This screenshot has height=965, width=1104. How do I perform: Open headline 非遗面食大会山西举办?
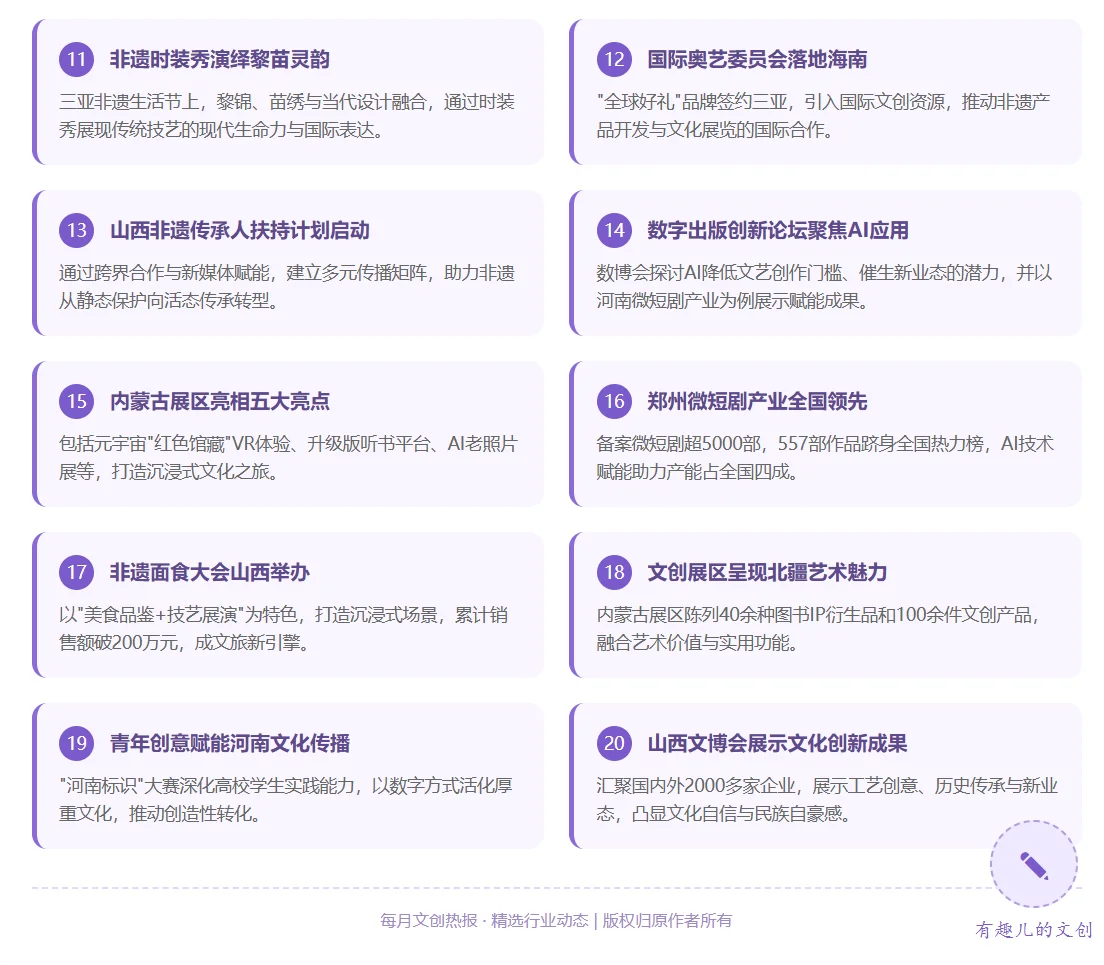(x=210, y=572)
